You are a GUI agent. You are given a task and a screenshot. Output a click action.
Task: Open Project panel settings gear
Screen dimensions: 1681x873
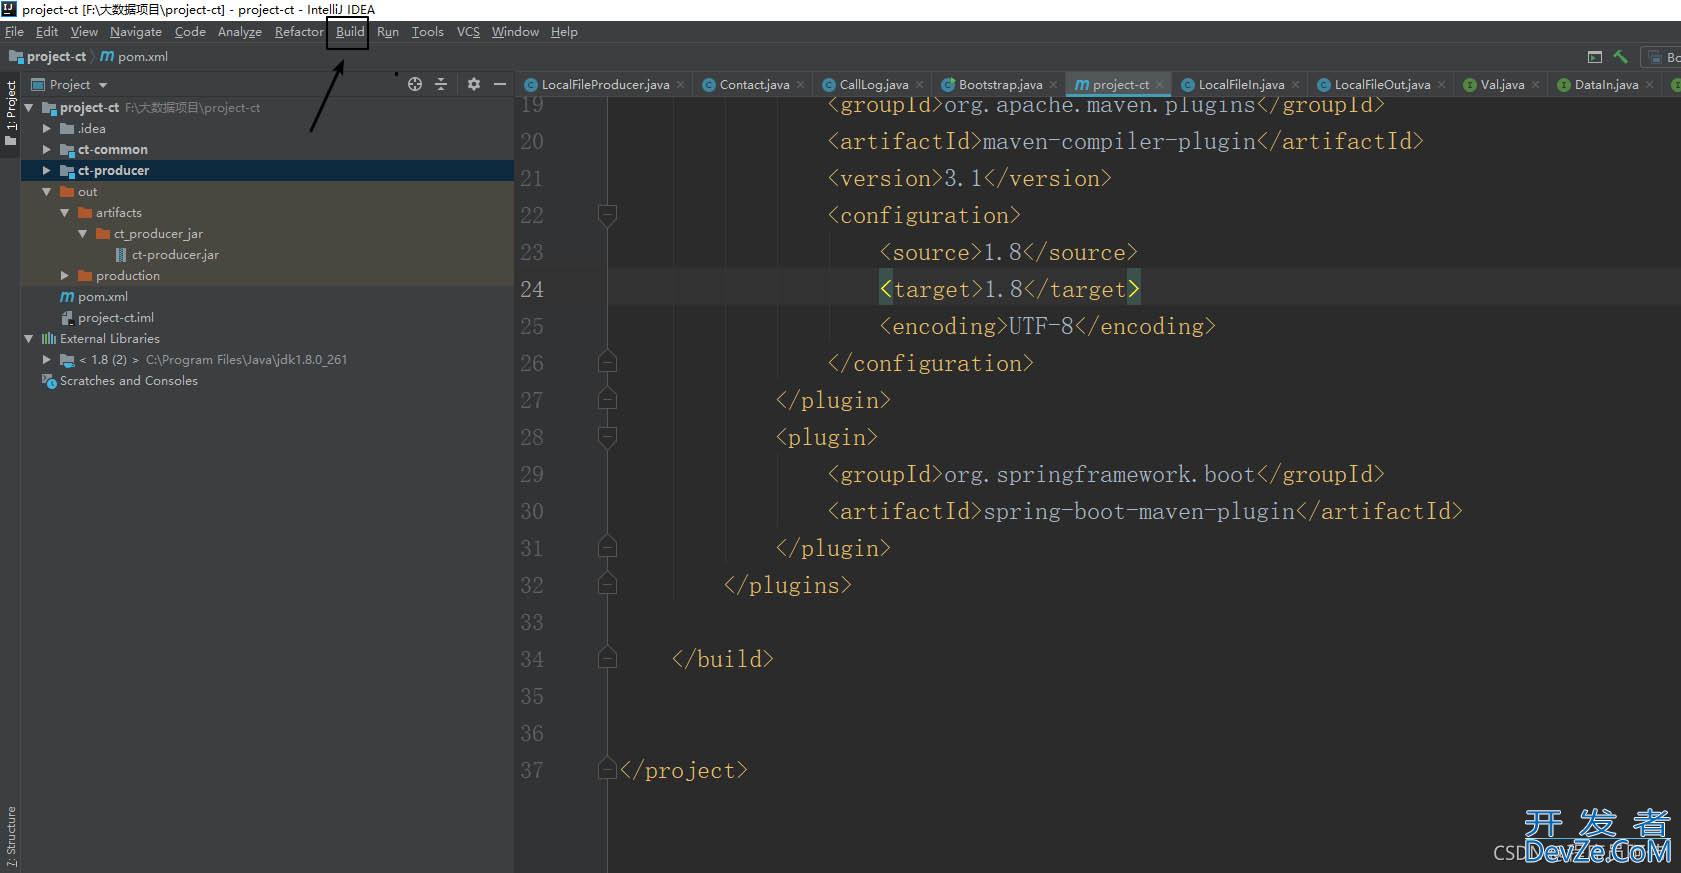pos(474,84)
